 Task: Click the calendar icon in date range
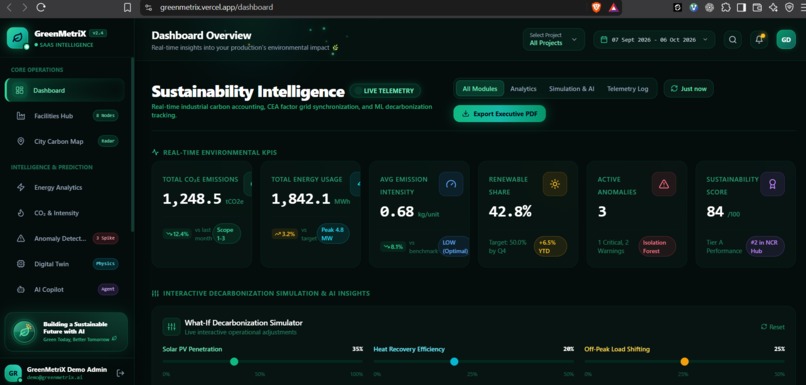[603, 40]
